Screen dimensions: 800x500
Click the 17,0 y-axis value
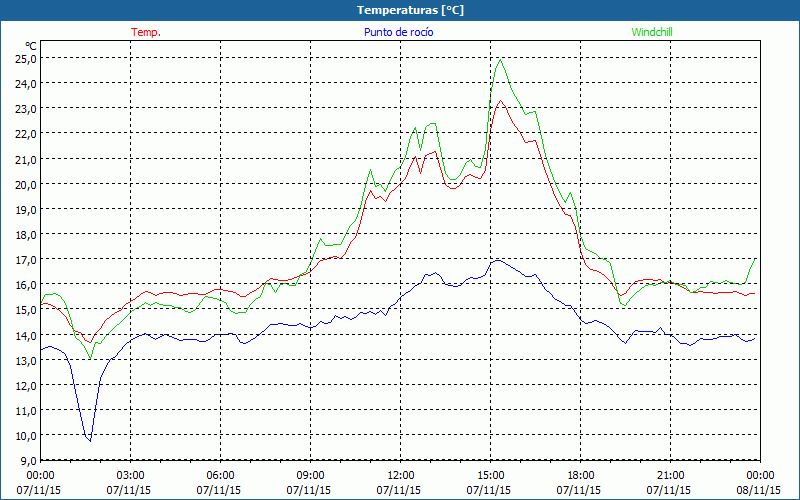pyautogui.click(x=26, y=260)
